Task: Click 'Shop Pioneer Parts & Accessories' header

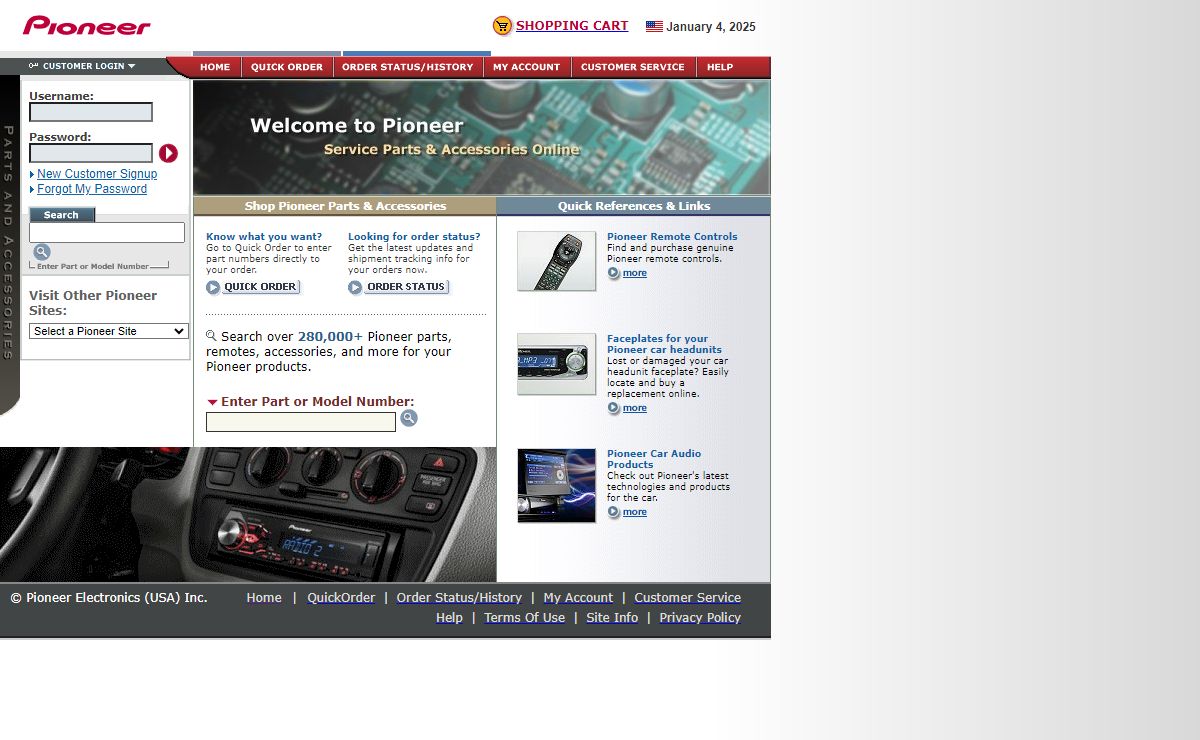Action: point(345,206)
